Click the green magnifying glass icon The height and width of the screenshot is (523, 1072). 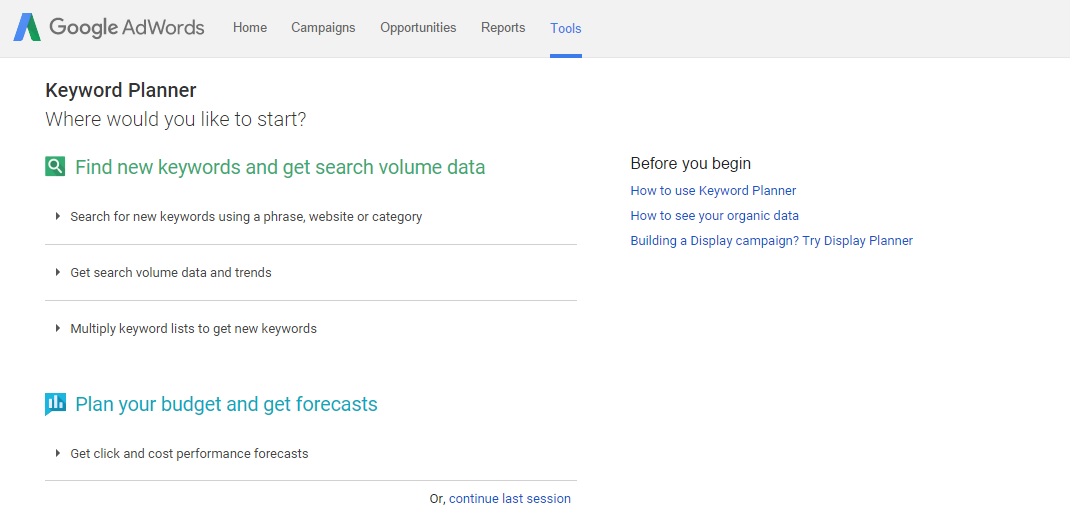click(x=55, y=167)
